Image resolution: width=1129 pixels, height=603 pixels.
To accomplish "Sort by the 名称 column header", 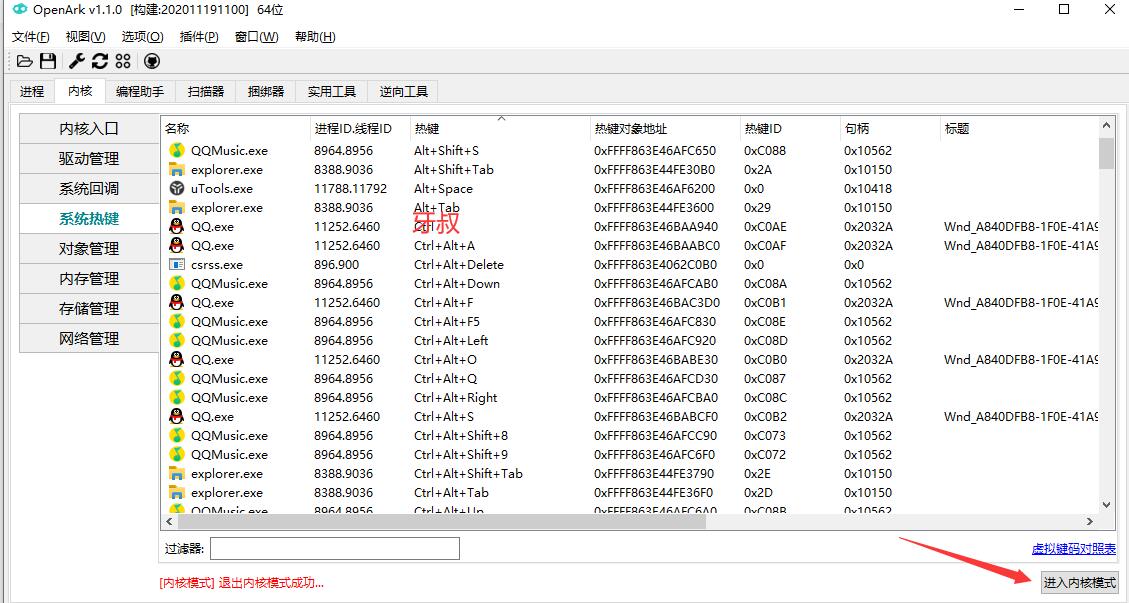I will click(235, 129).
